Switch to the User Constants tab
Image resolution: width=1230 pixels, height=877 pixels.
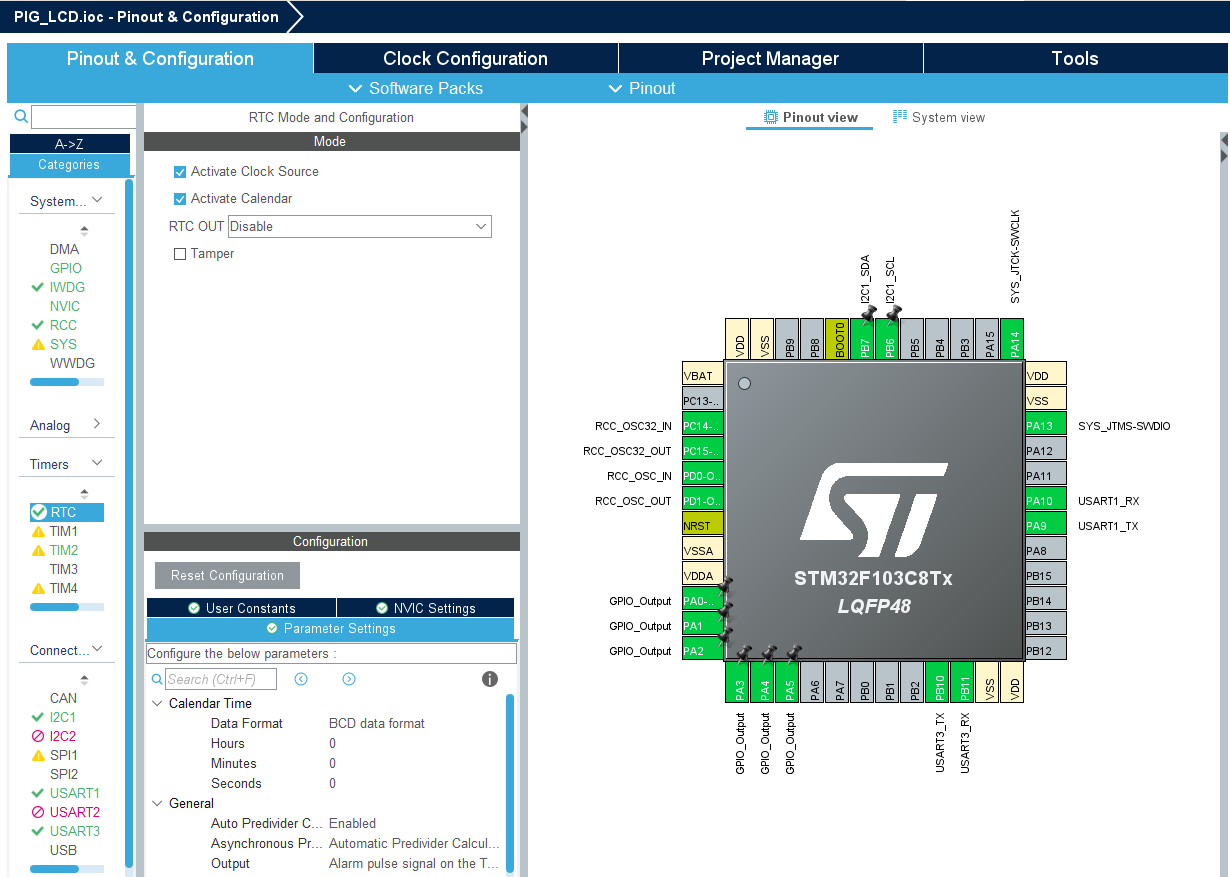pos(241,608)
